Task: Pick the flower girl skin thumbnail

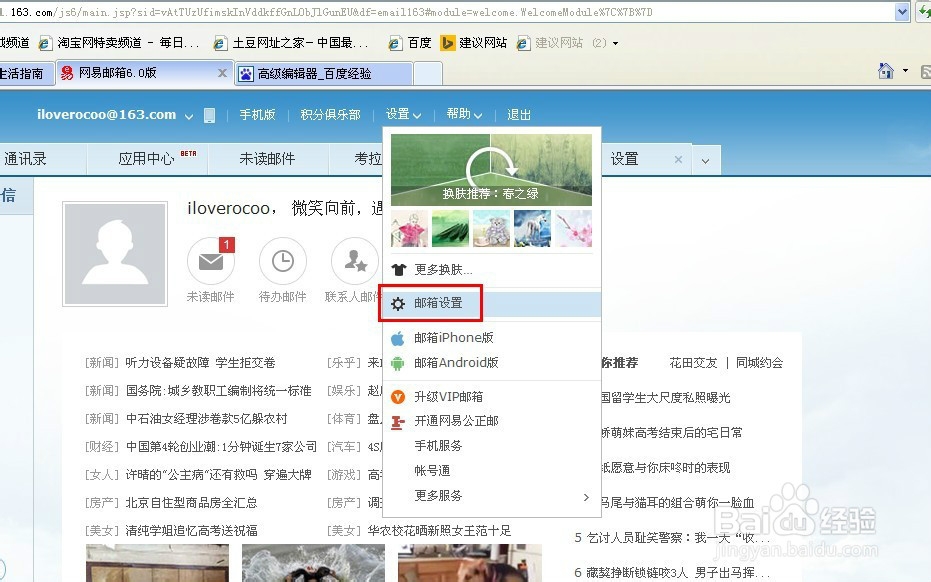Action: 409,229
